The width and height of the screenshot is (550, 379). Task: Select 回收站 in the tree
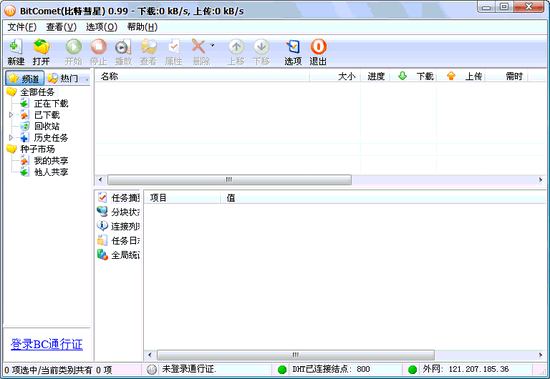[47, 126]
